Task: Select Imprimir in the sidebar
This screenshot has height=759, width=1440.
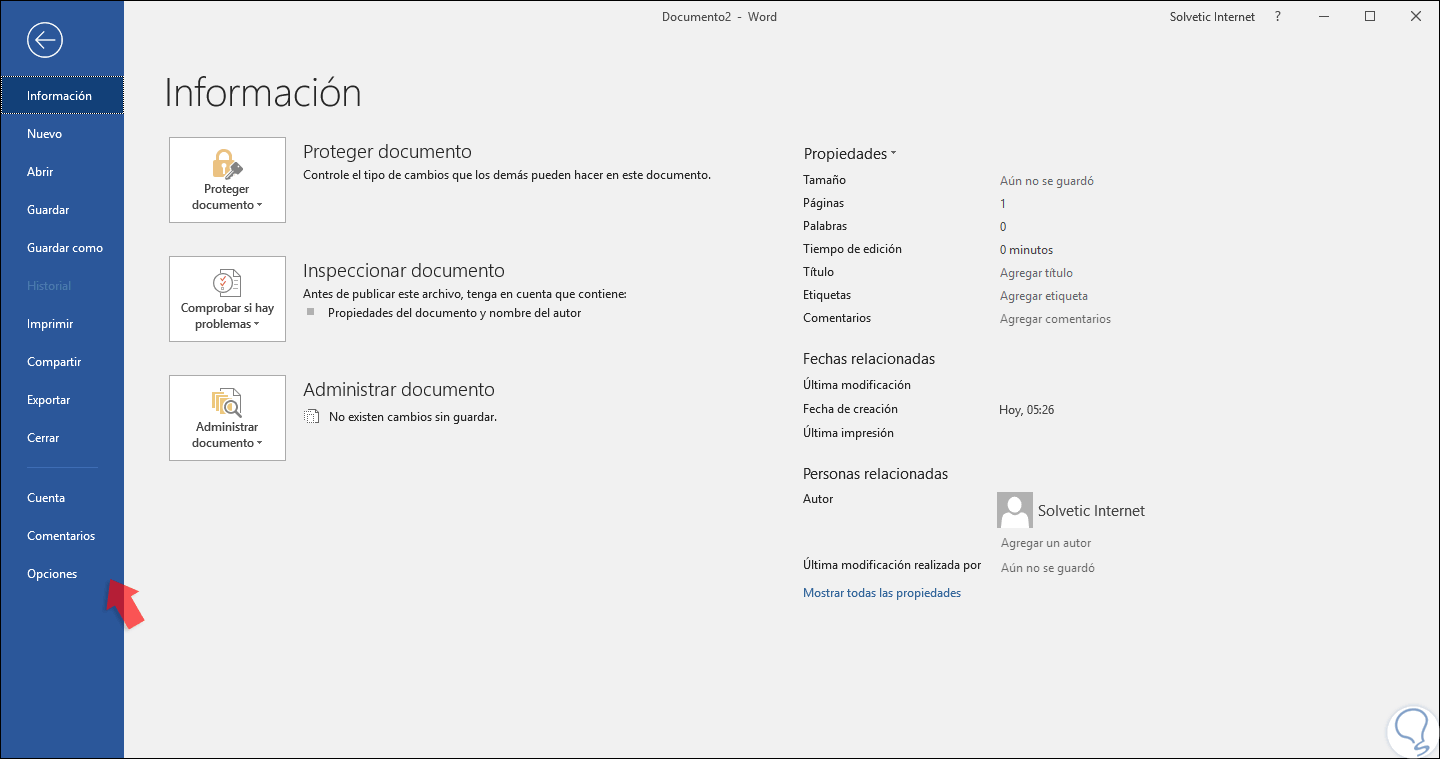Action: [62, 324]
